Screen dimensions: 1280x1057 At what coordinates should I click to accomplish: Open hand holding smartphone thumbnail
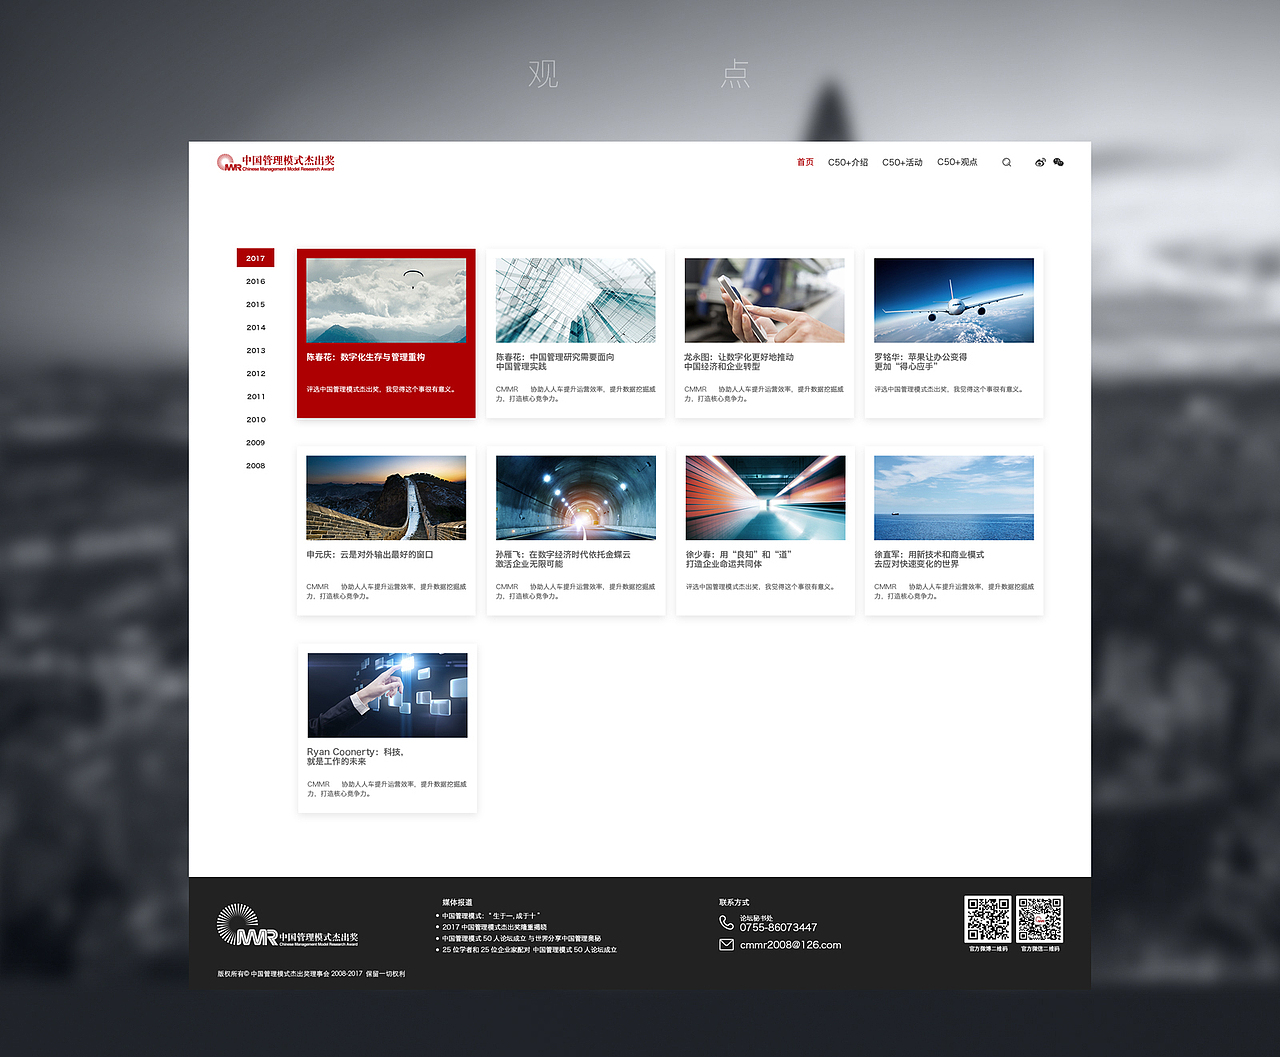765,300
